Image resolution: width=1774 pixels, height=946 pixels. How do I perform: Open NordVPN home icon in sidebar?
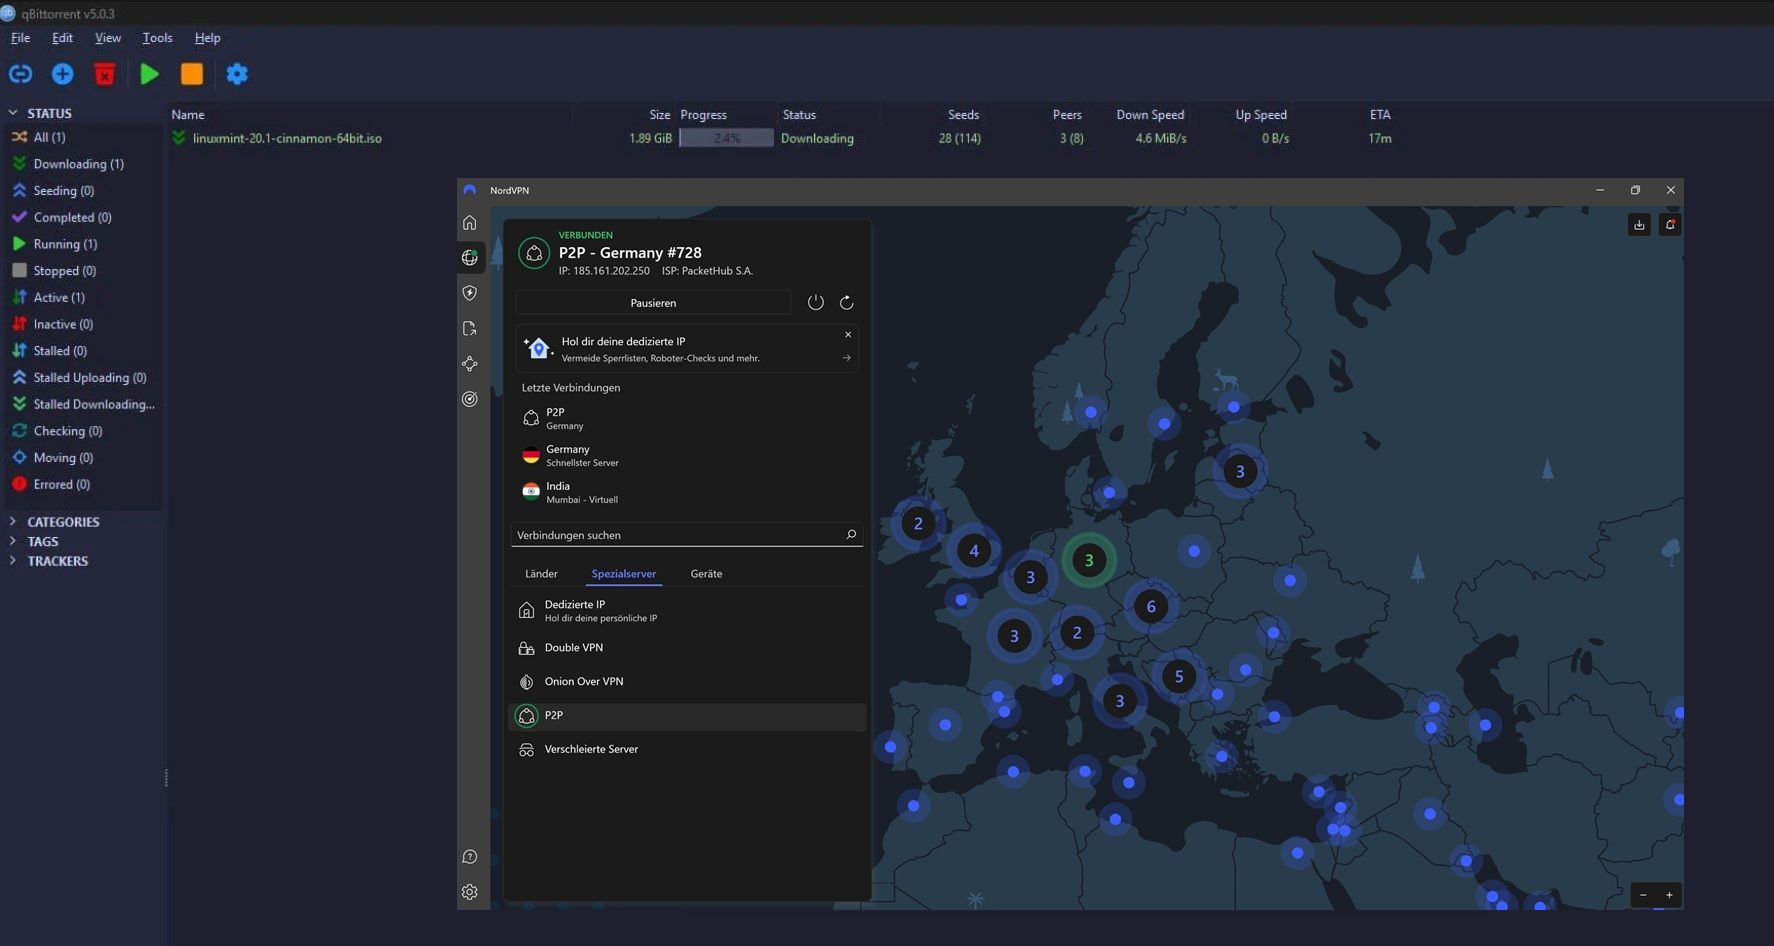point(470,223)
